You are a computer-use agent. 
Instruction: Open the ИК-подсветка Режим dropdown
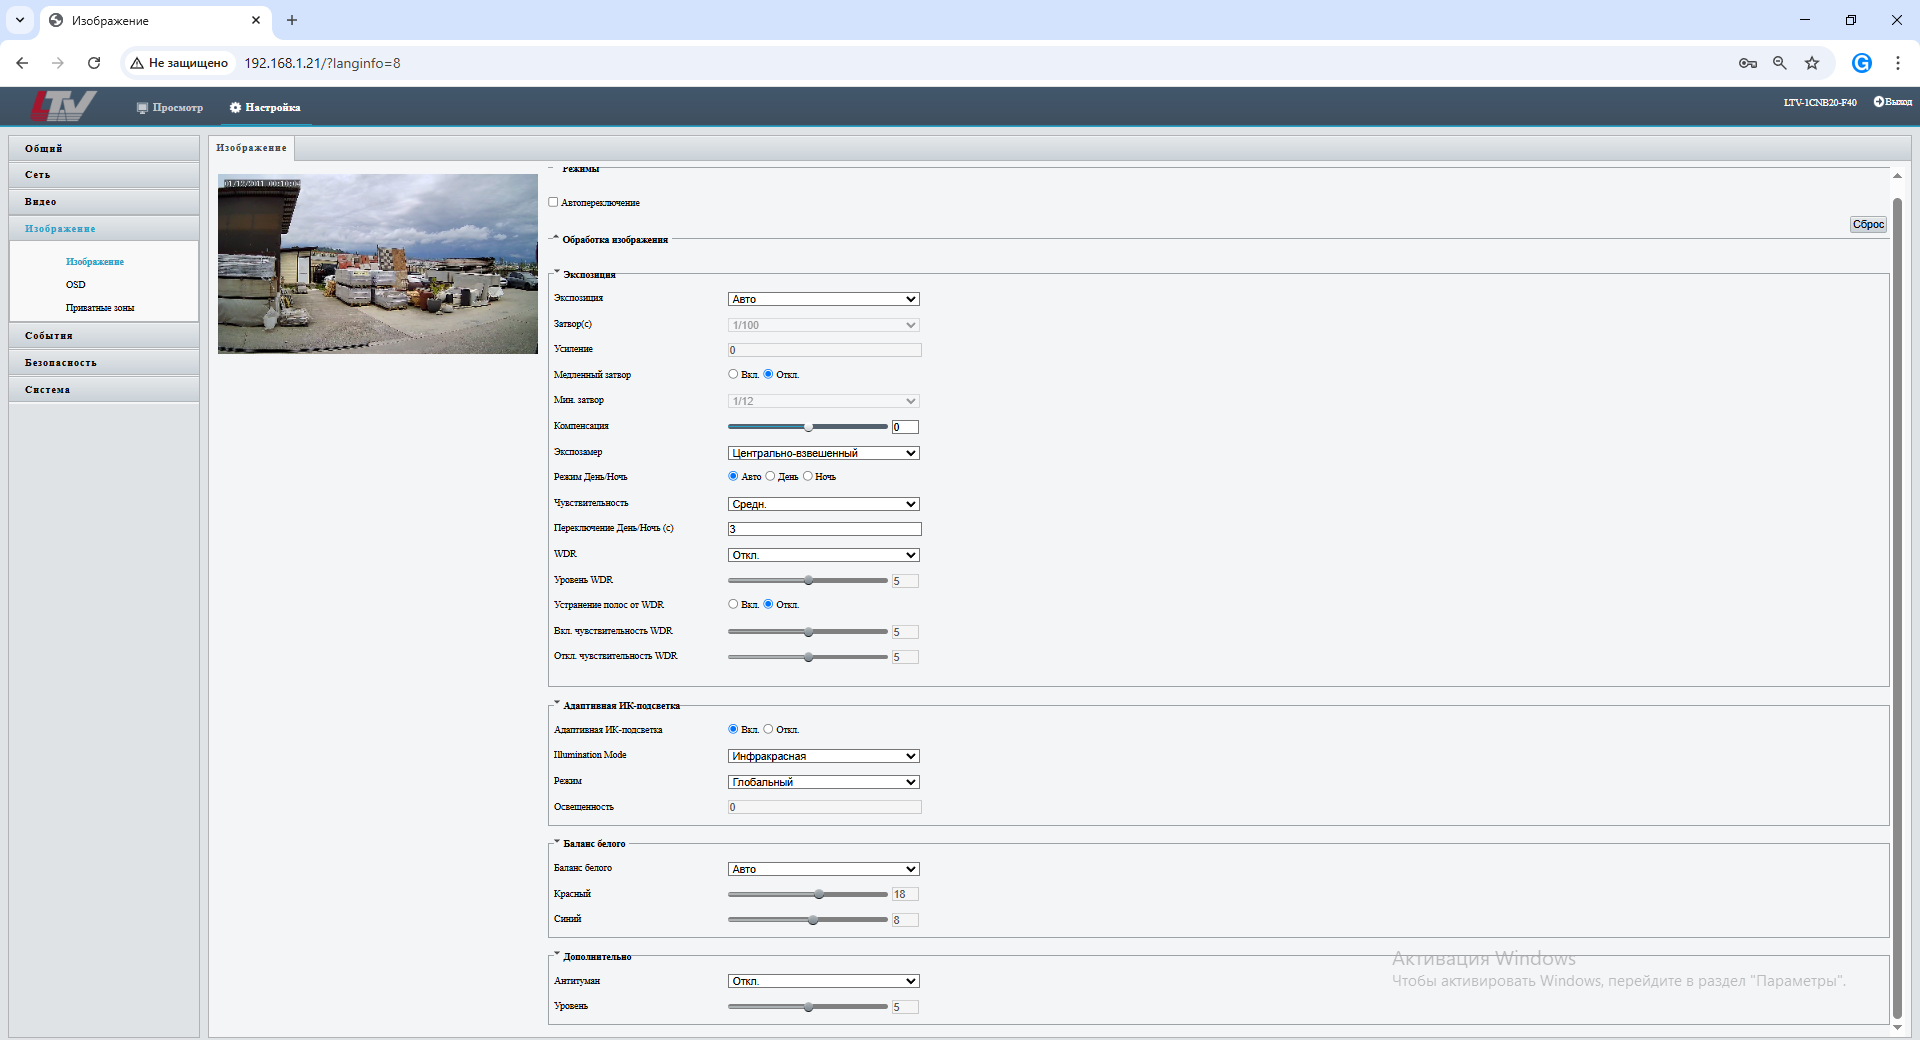click(x=824, y=782)
